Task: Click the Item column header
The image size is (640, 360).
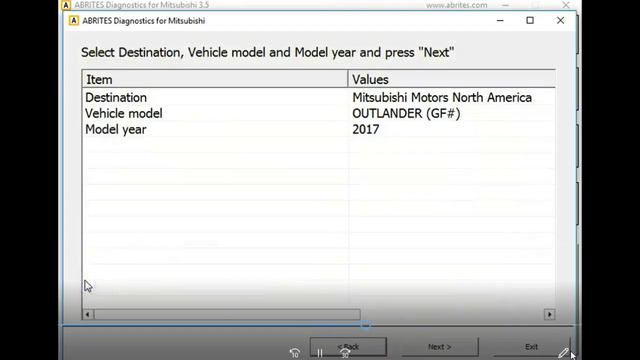Action: coord(215,79)
